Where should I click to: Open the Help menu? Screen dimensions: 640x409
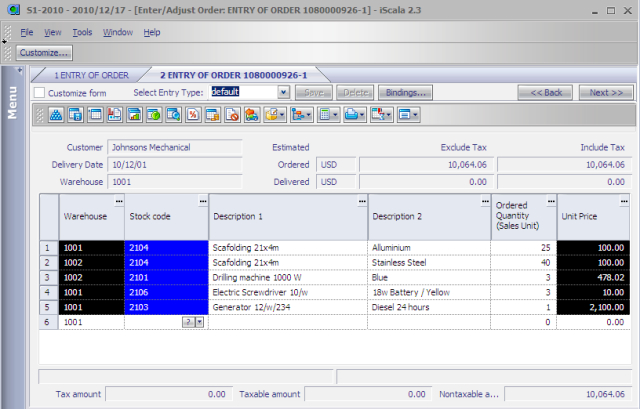pos(151,32)
